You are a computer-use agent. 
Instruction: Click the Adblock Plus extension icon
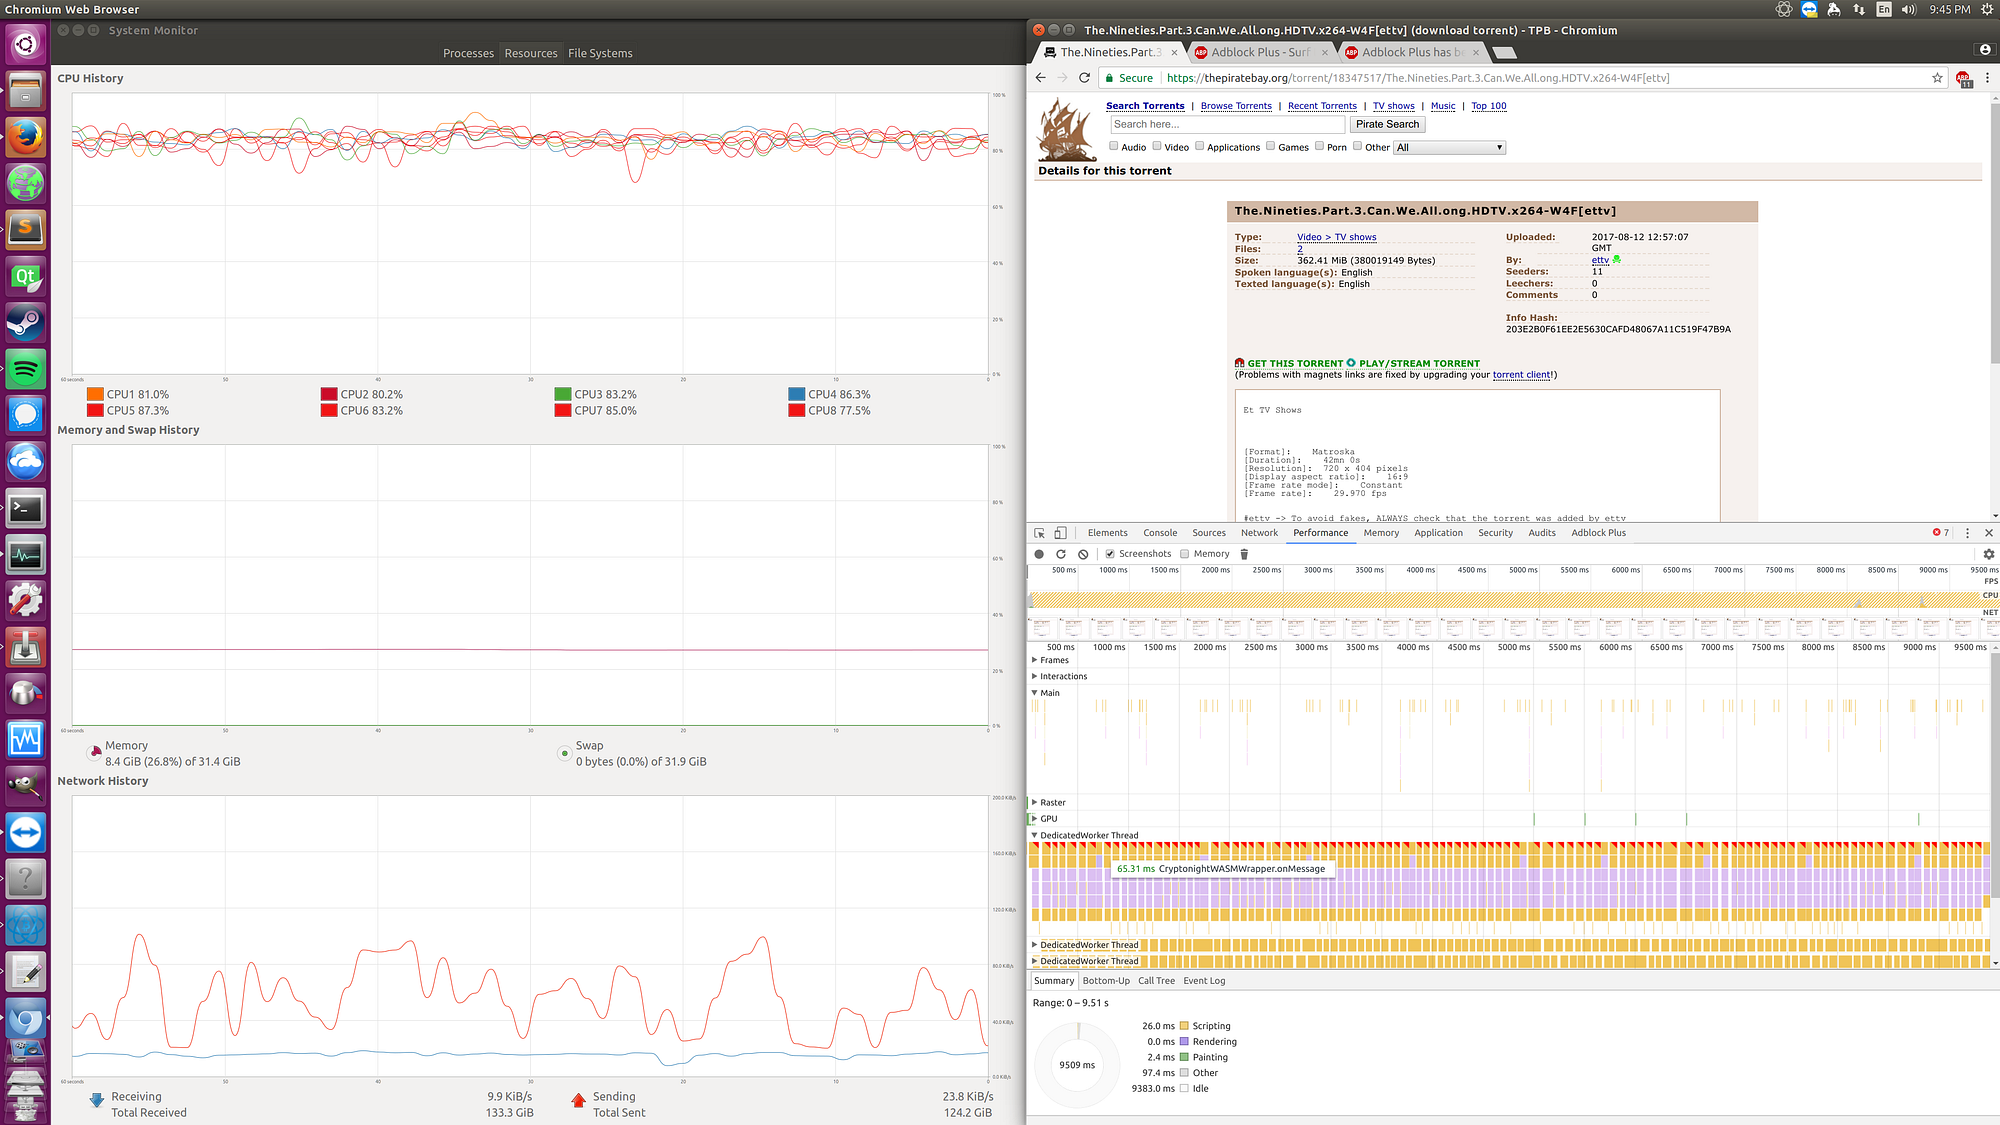(x=1963, y=78)
